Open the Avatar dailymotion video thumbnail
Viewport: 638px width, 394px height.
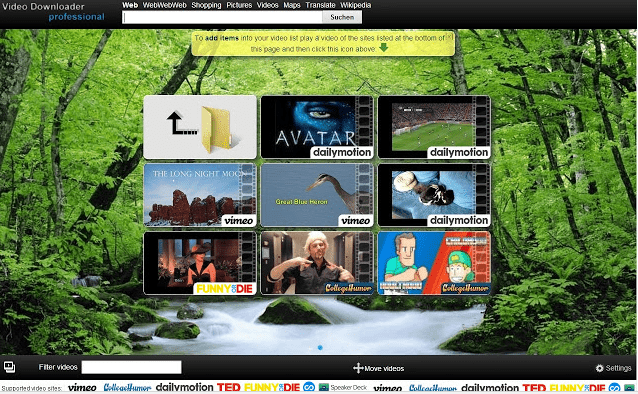pyautogui.click(x=317, y=127)
